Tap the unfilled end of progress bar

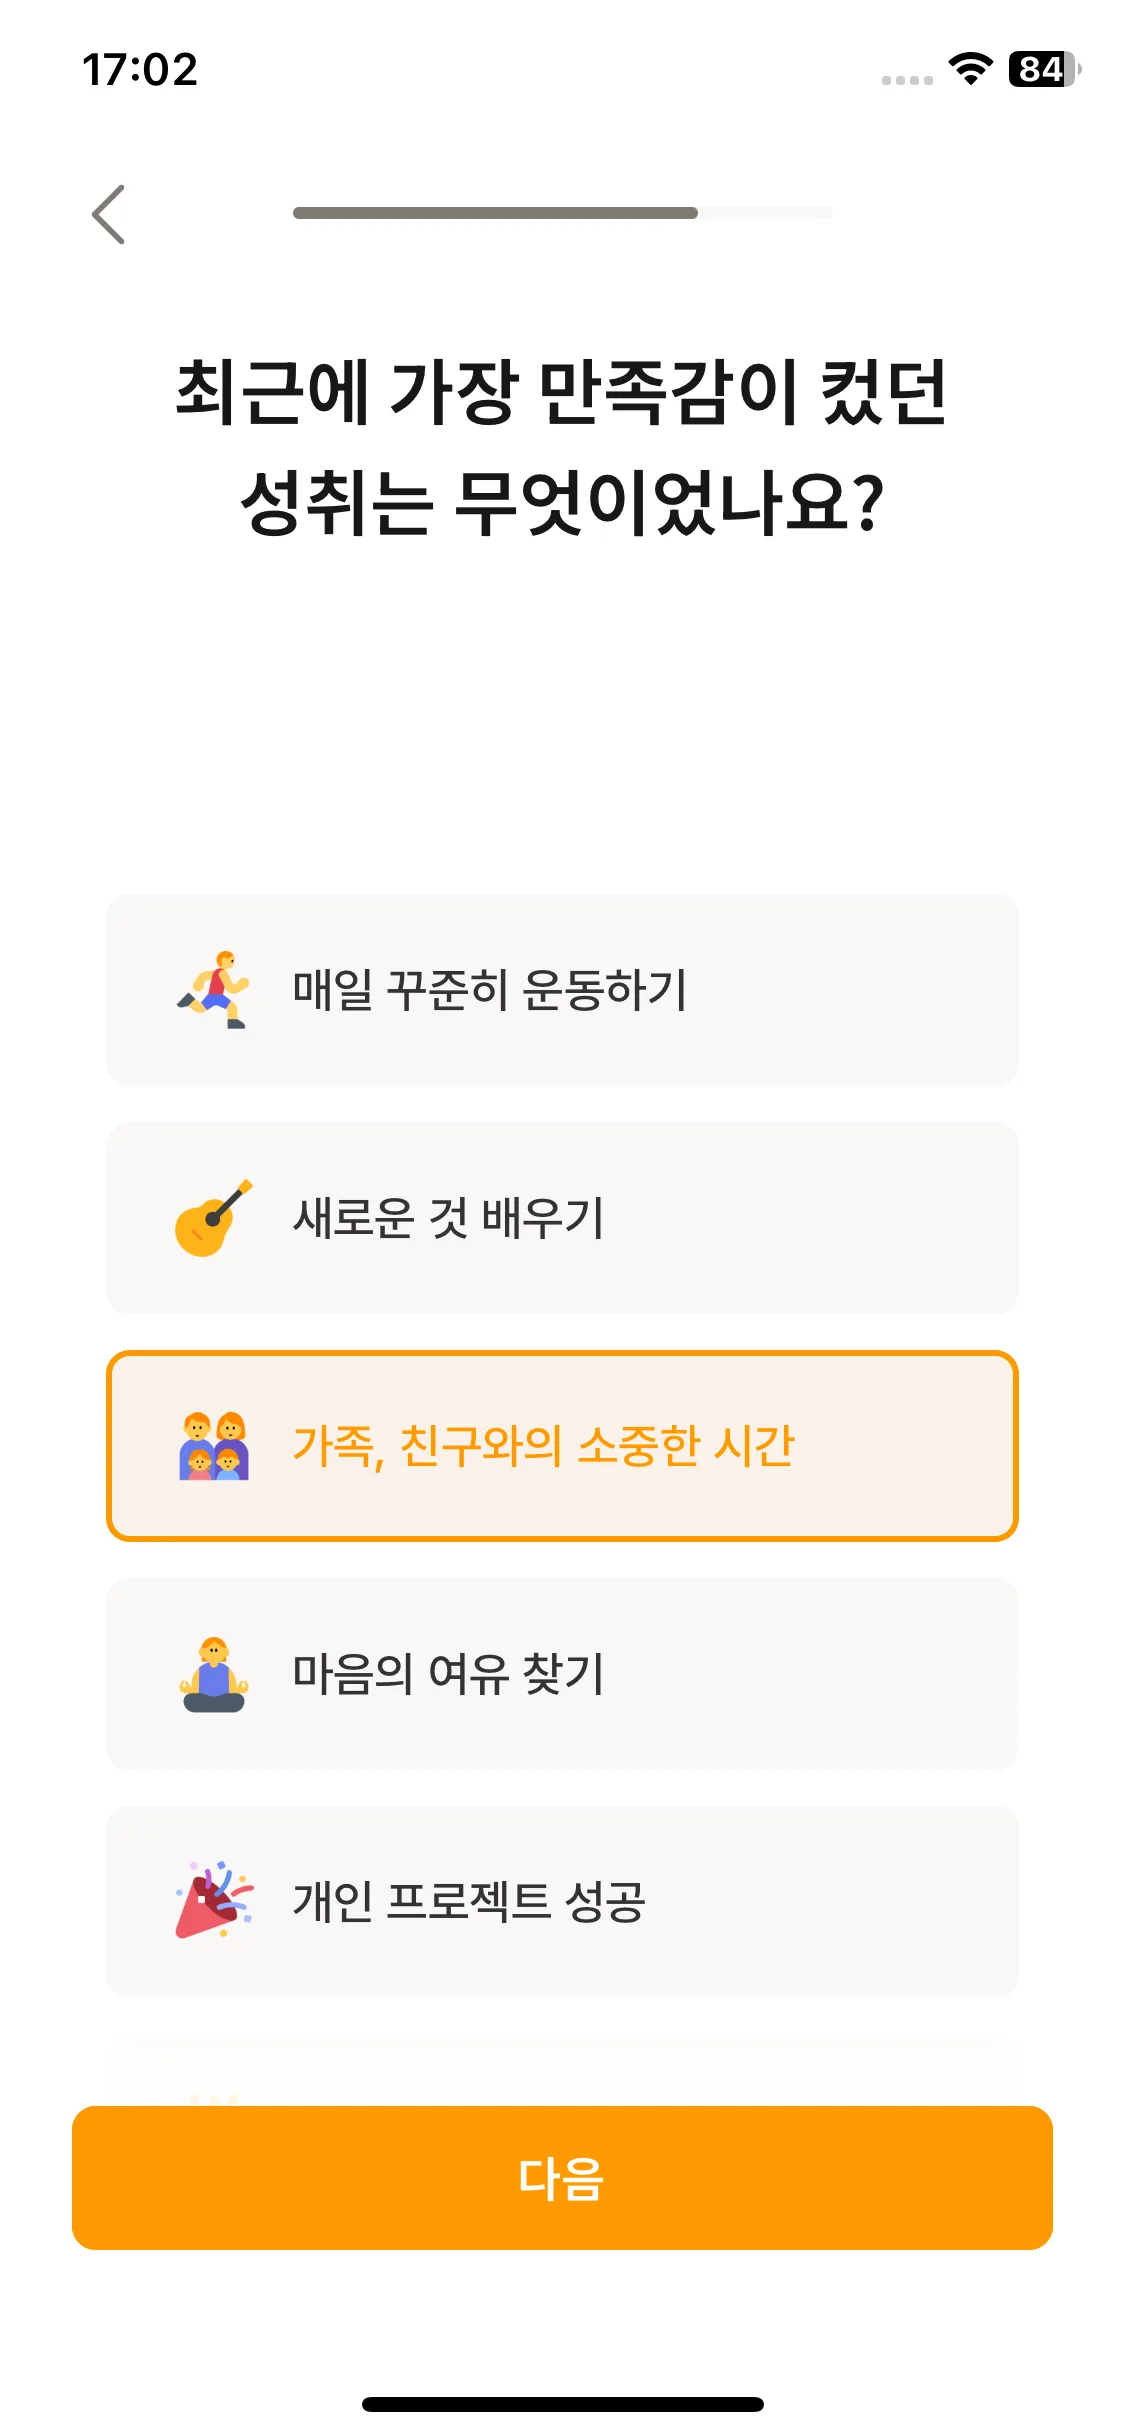pos(765,213)
